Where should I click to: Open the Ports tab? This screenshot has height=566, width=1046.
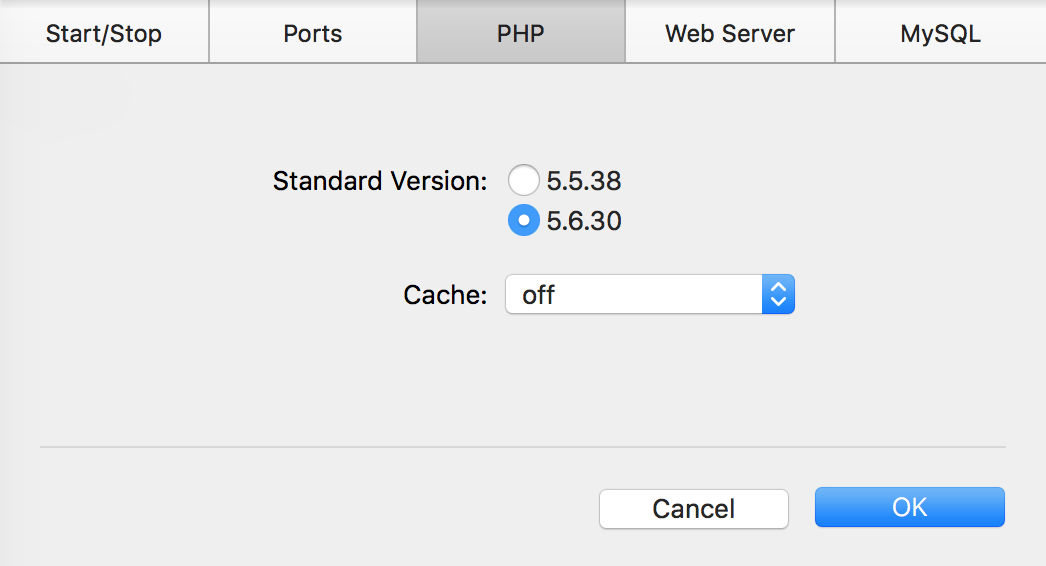312,33
